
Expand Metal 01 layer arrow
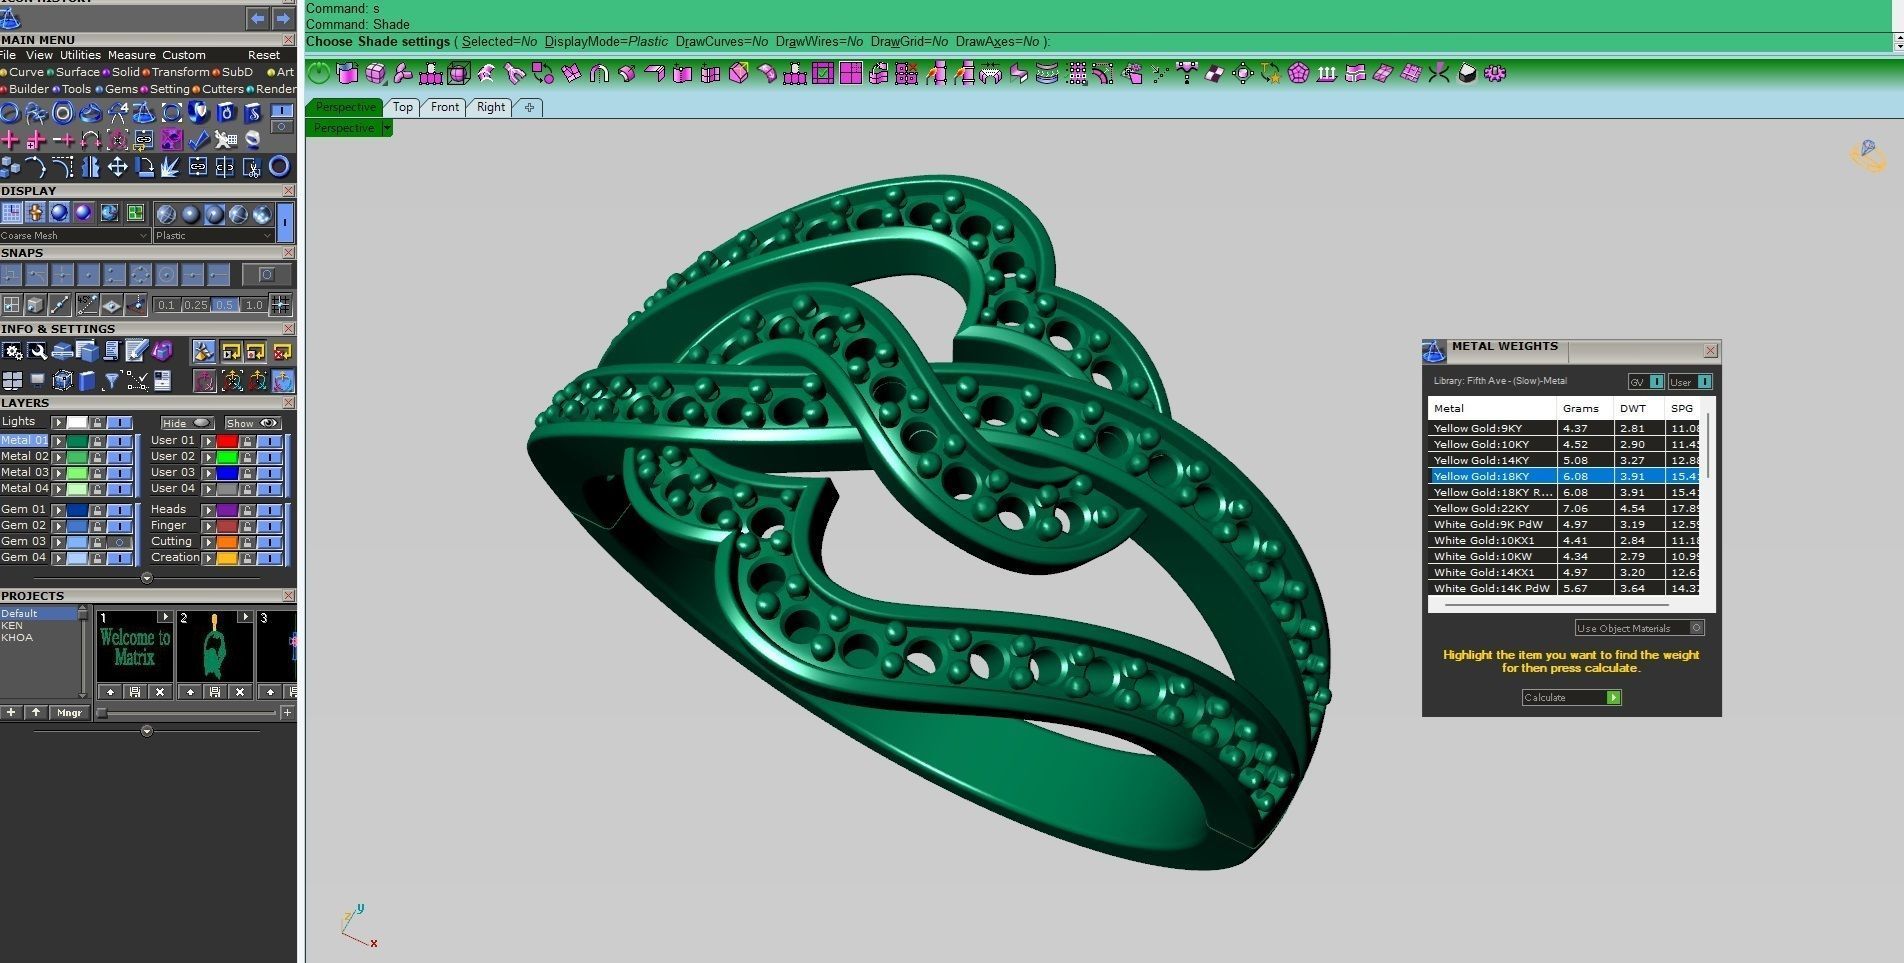59,440
